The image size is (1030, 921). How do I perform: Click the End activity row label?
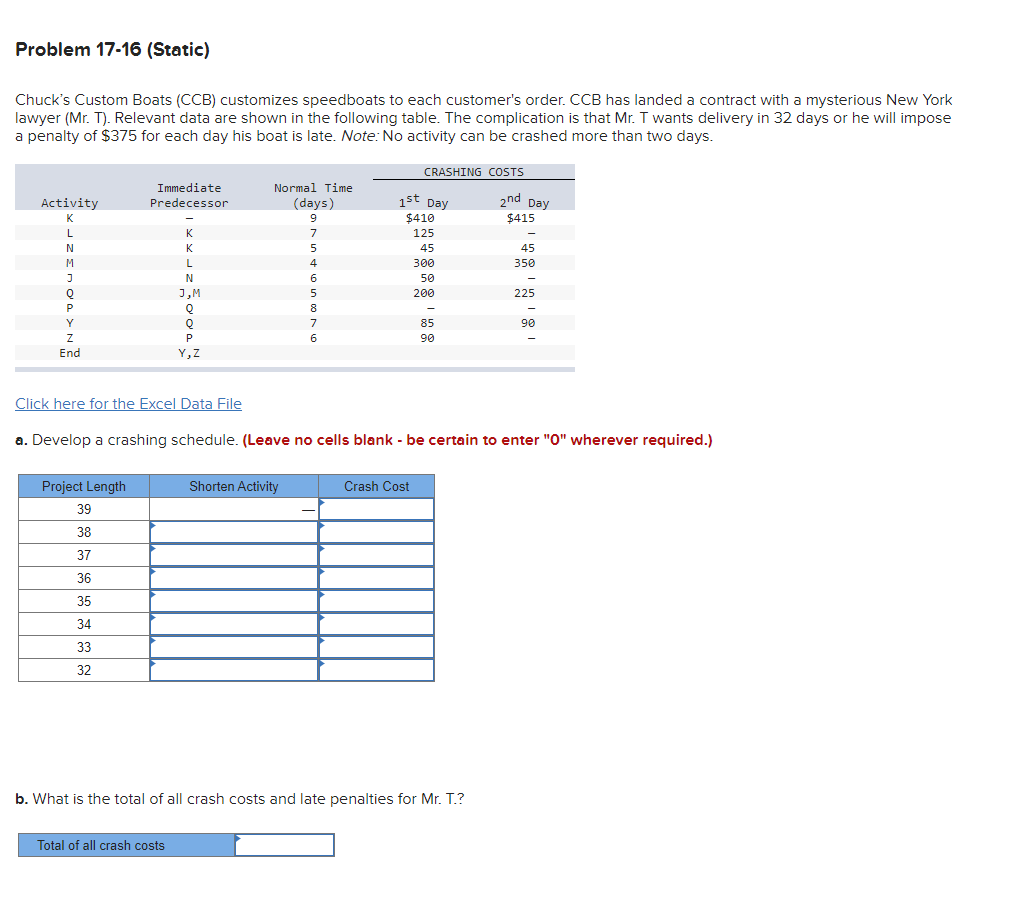coord(70,353)
